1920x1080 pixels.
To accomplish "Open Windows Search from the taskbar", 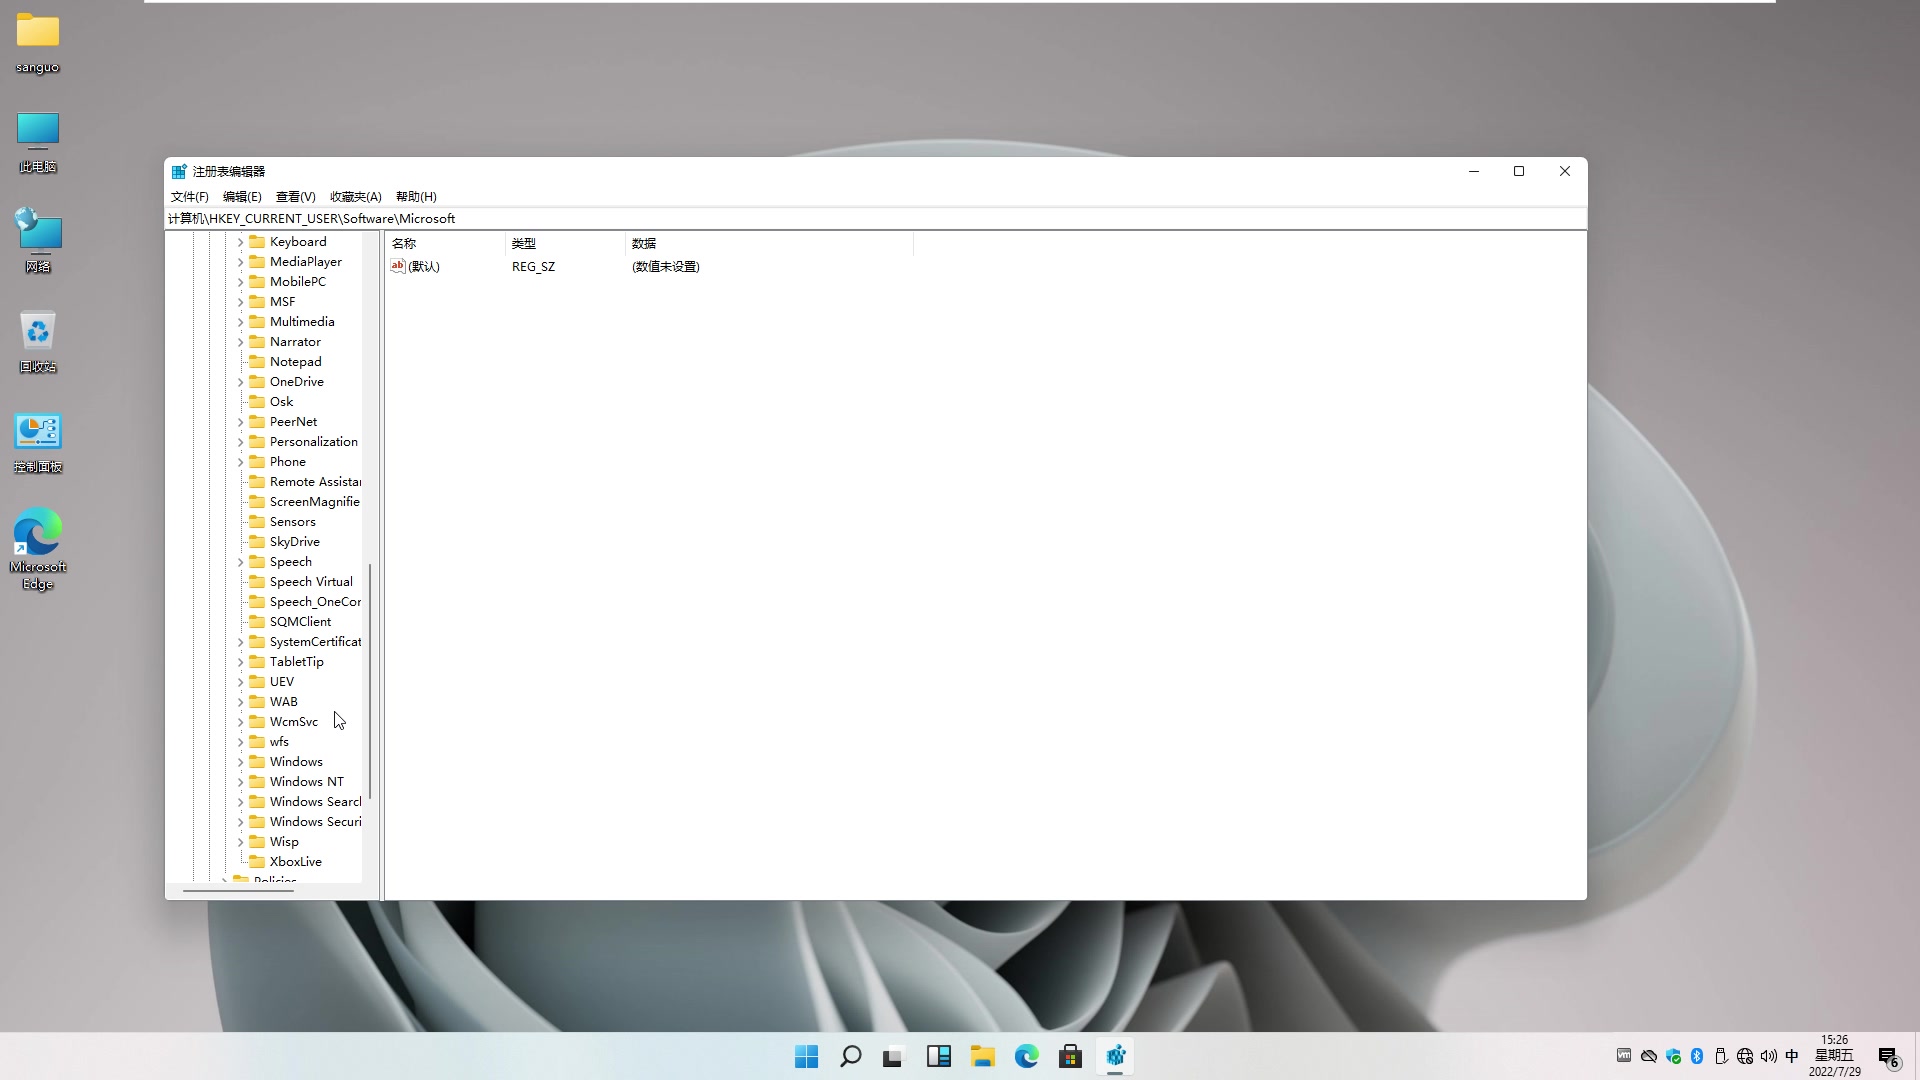I will click(x=849, y=1055).
